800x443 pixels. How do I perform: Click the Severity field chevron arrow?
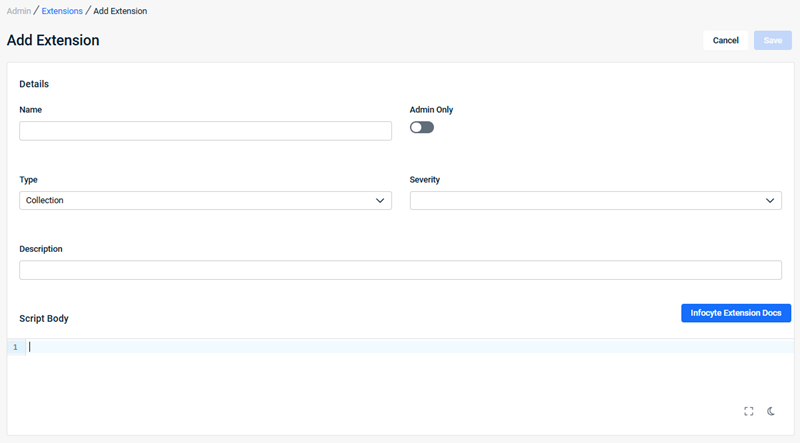[770, 200]
